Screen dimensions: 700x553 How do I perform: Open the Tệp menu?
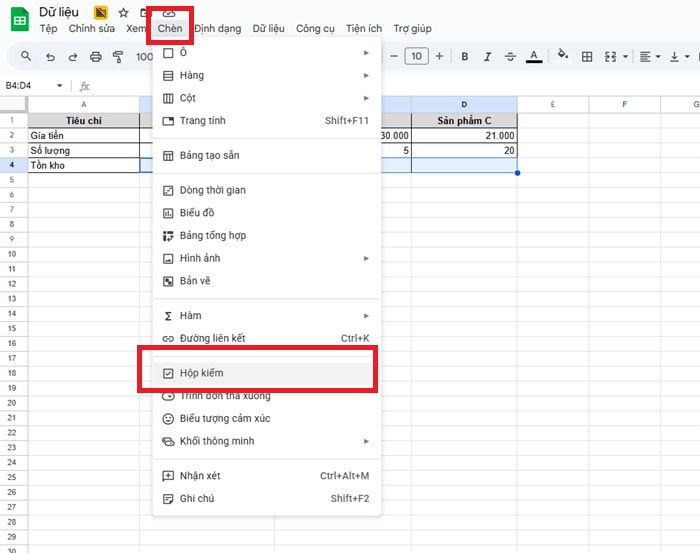[x=49, y=29]
